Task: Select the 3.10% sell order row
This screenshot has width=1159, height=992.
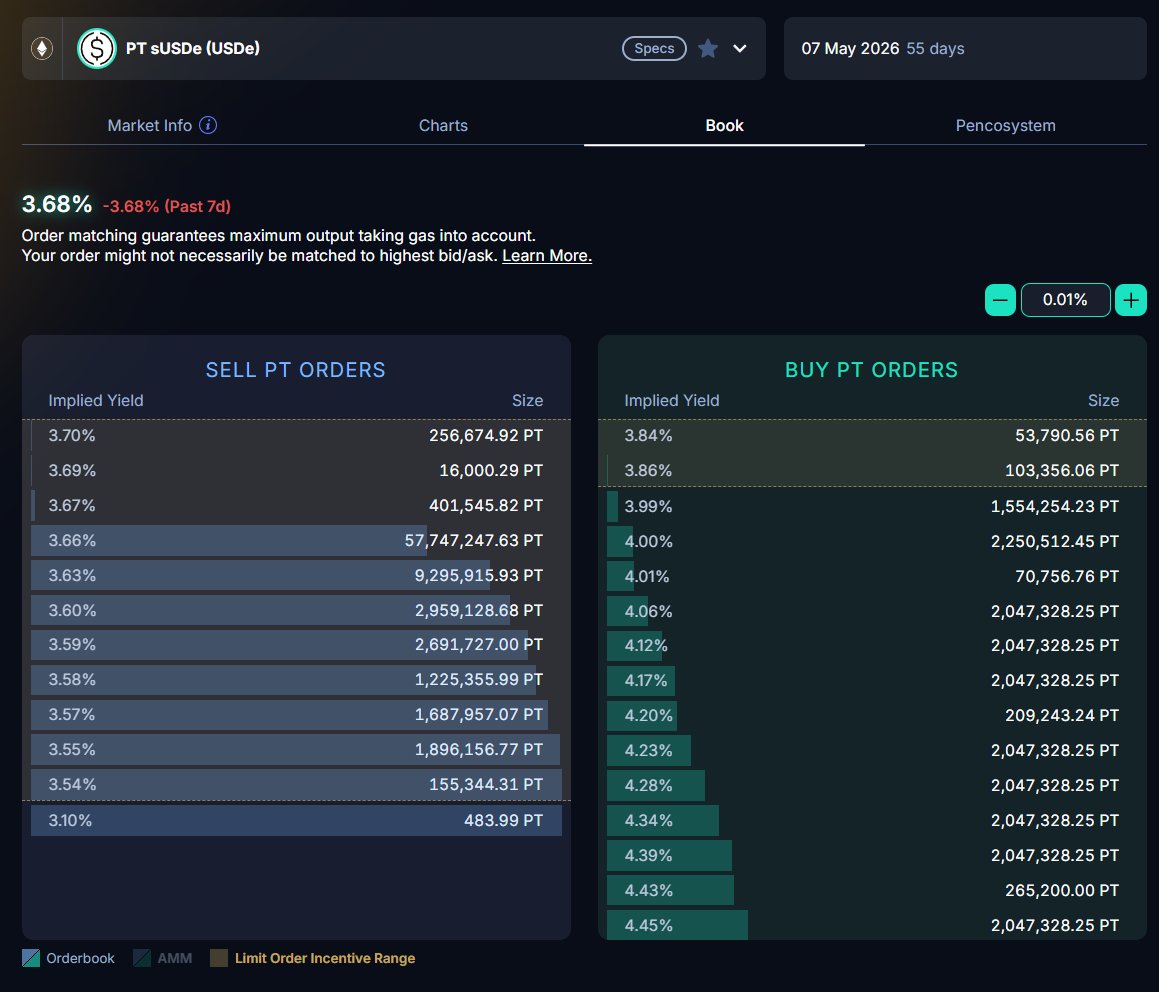Action: click(x=296, y=821)
